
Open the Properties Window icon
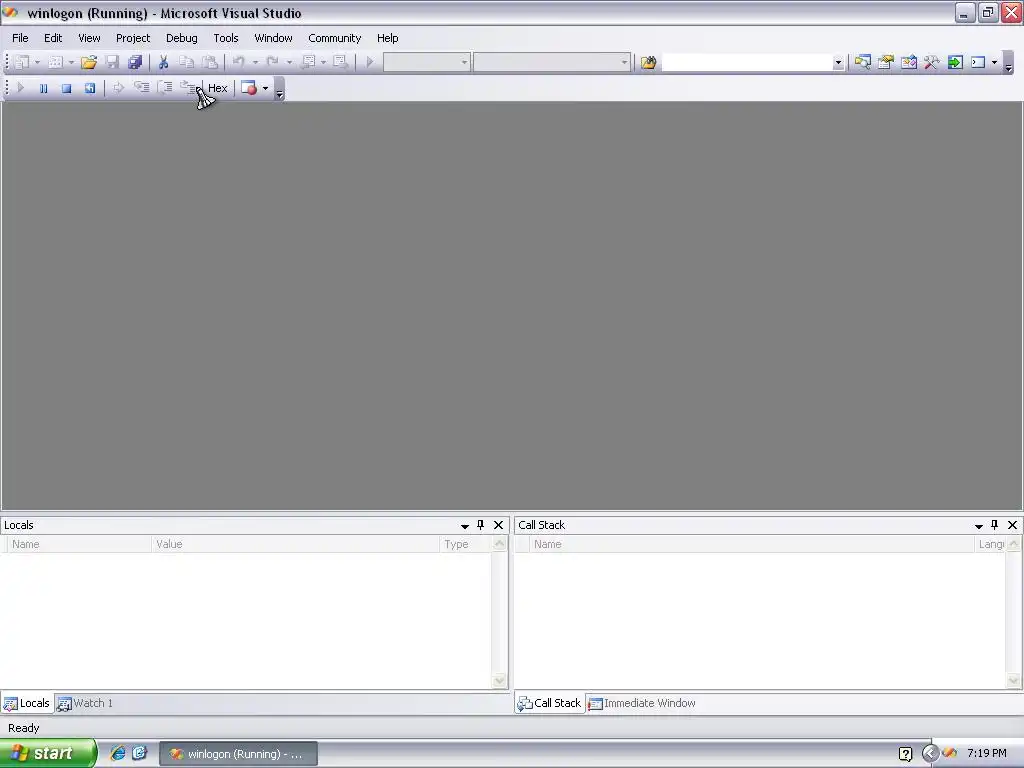pyautogui.click(x=886, y=62)
